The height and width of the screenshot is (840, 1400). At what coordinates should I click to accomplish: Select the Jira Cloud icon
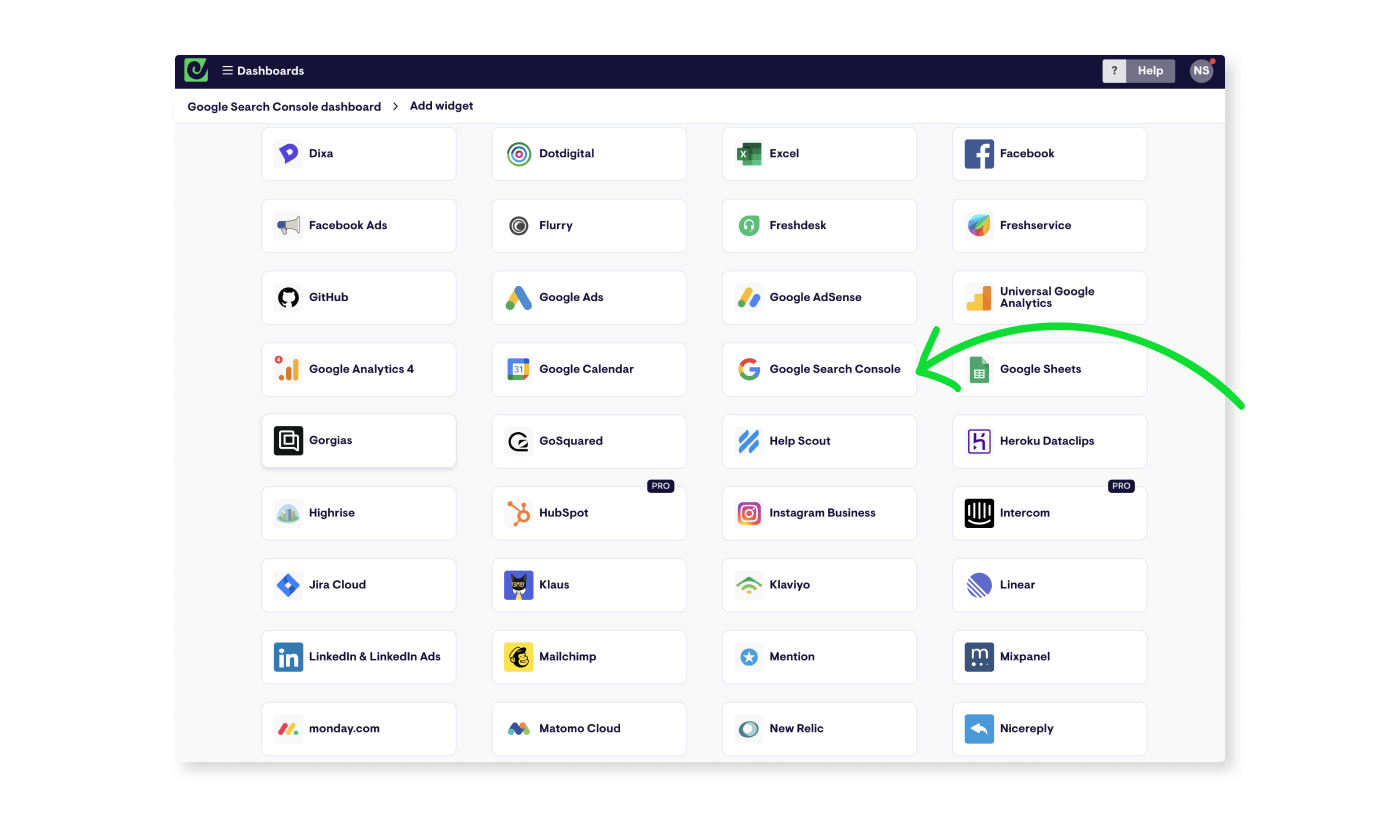point(289,585)
